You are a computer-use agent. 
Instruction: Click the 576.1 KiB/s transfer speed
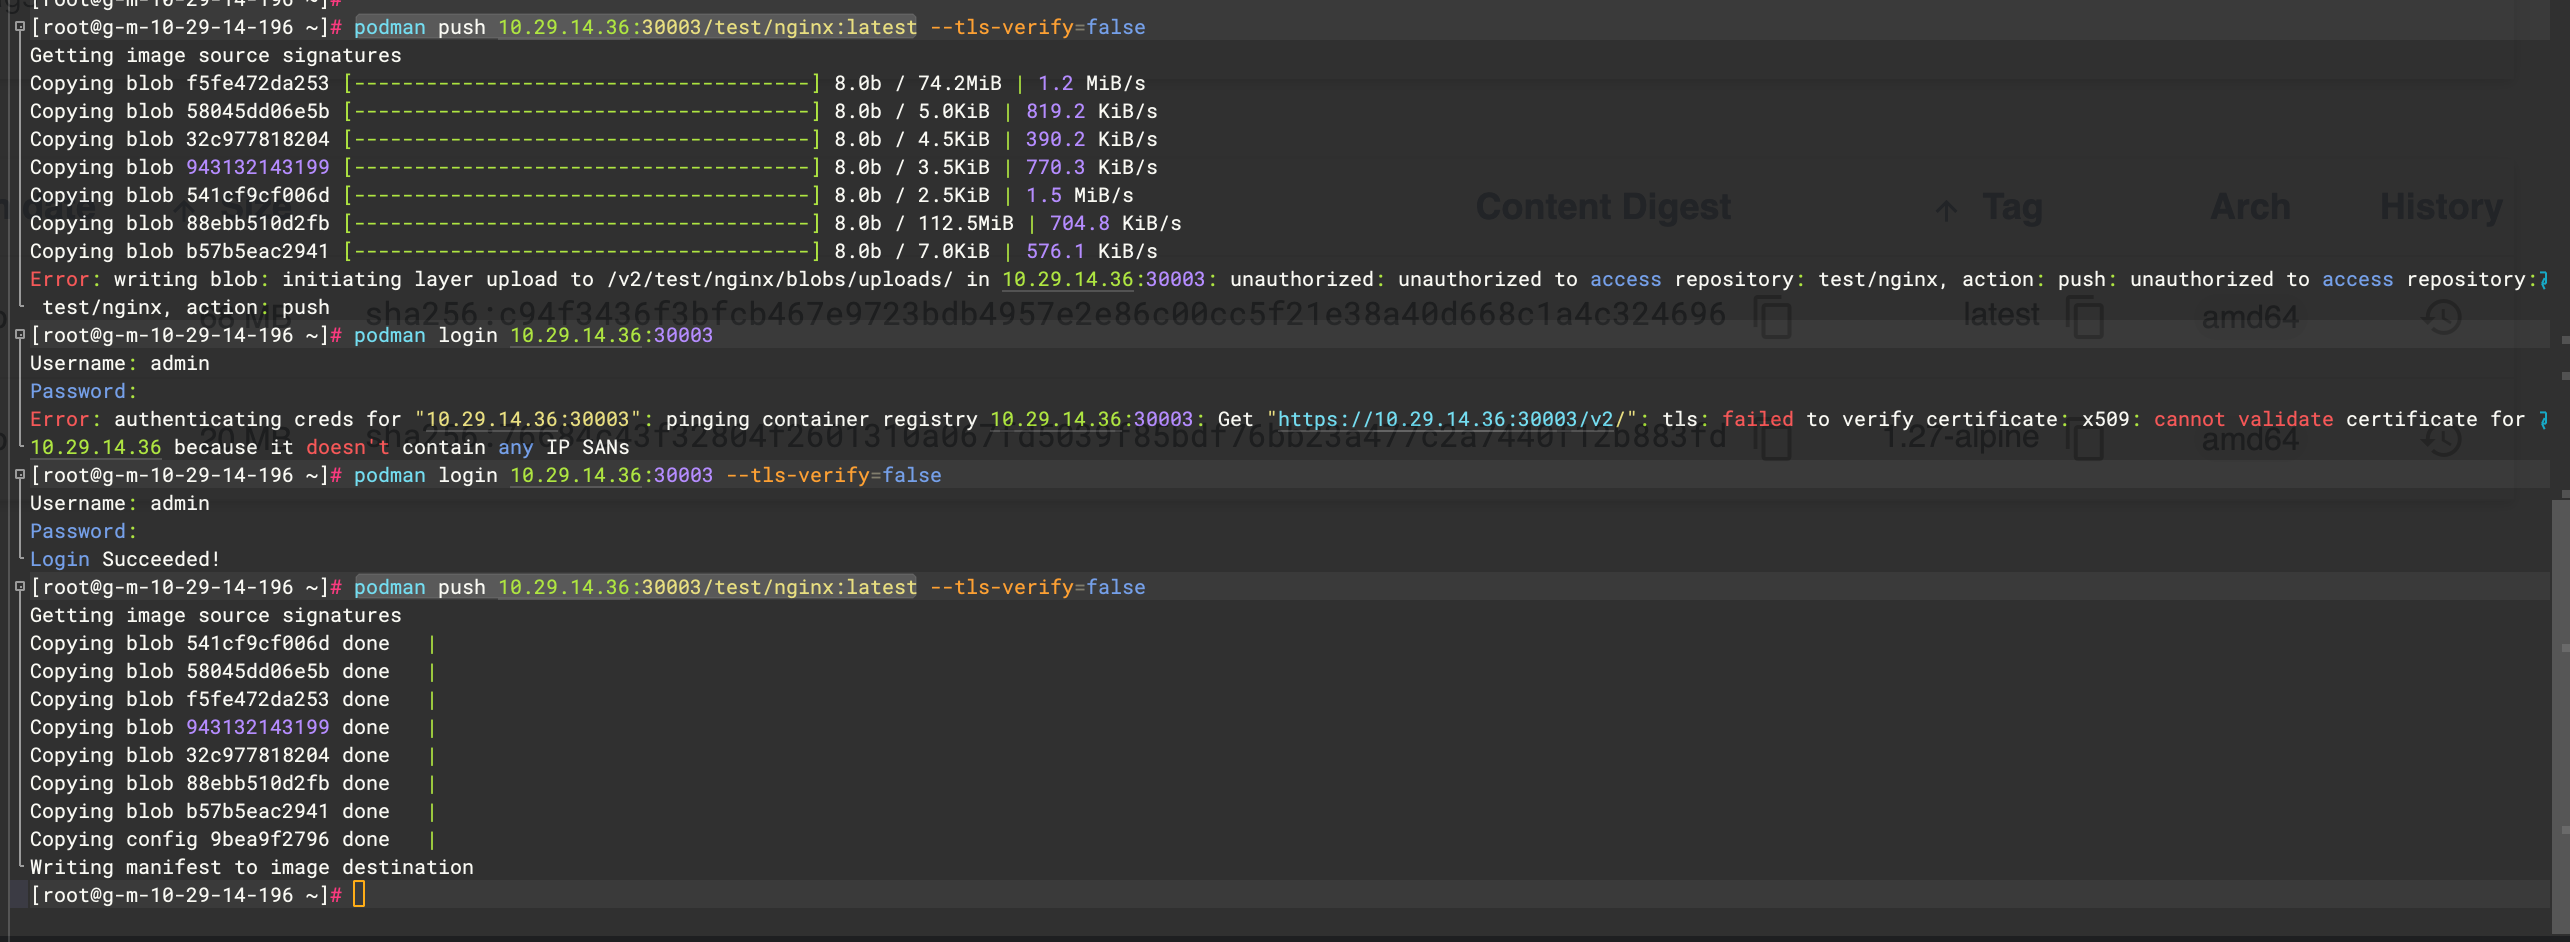[x=1091, y=251]
